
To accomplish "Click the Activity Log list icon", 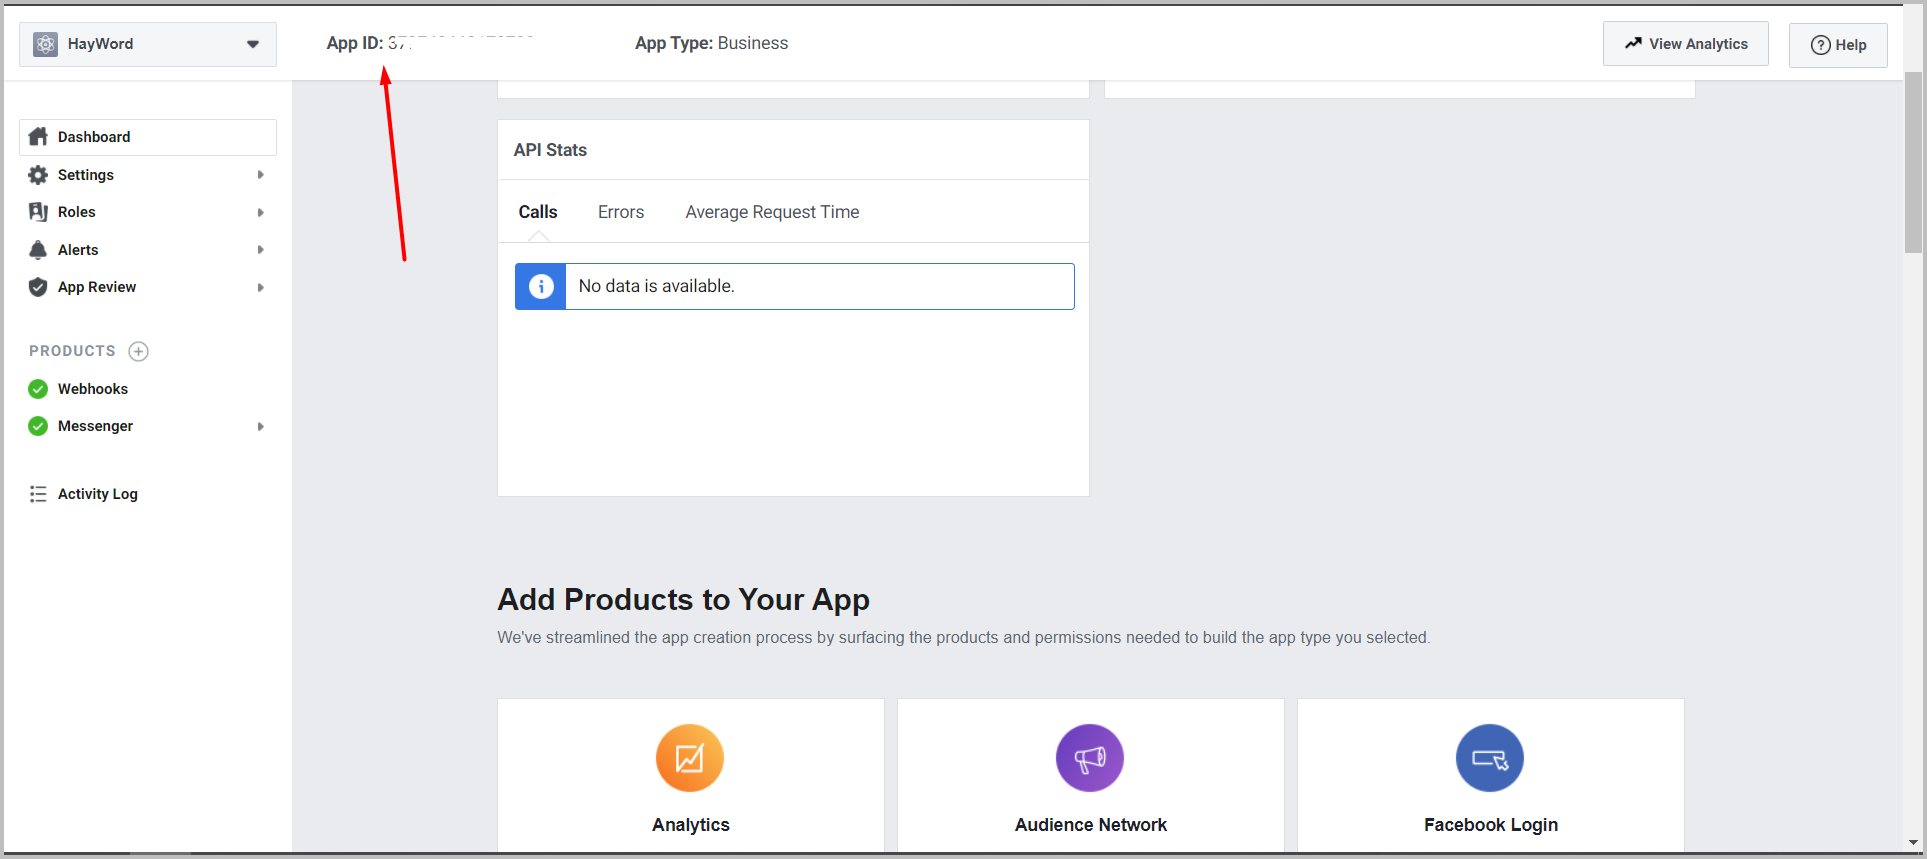I will click(38, 494).
